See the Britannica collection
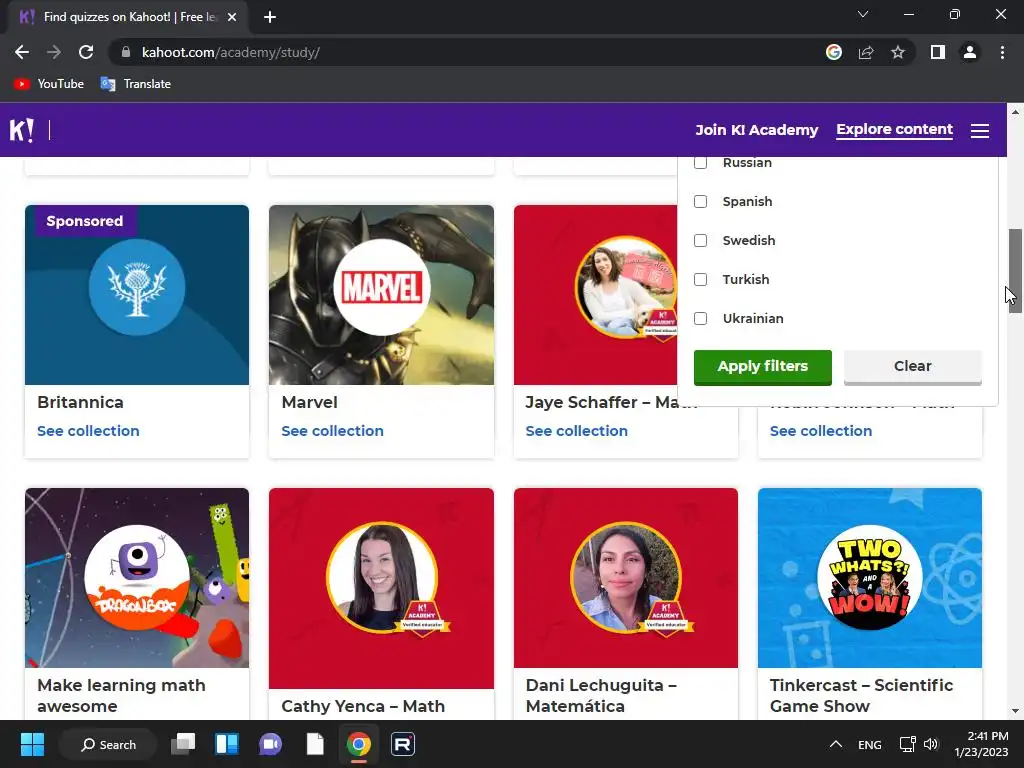1024x768 pixels. pyautogui.click(x=88, y=431)
